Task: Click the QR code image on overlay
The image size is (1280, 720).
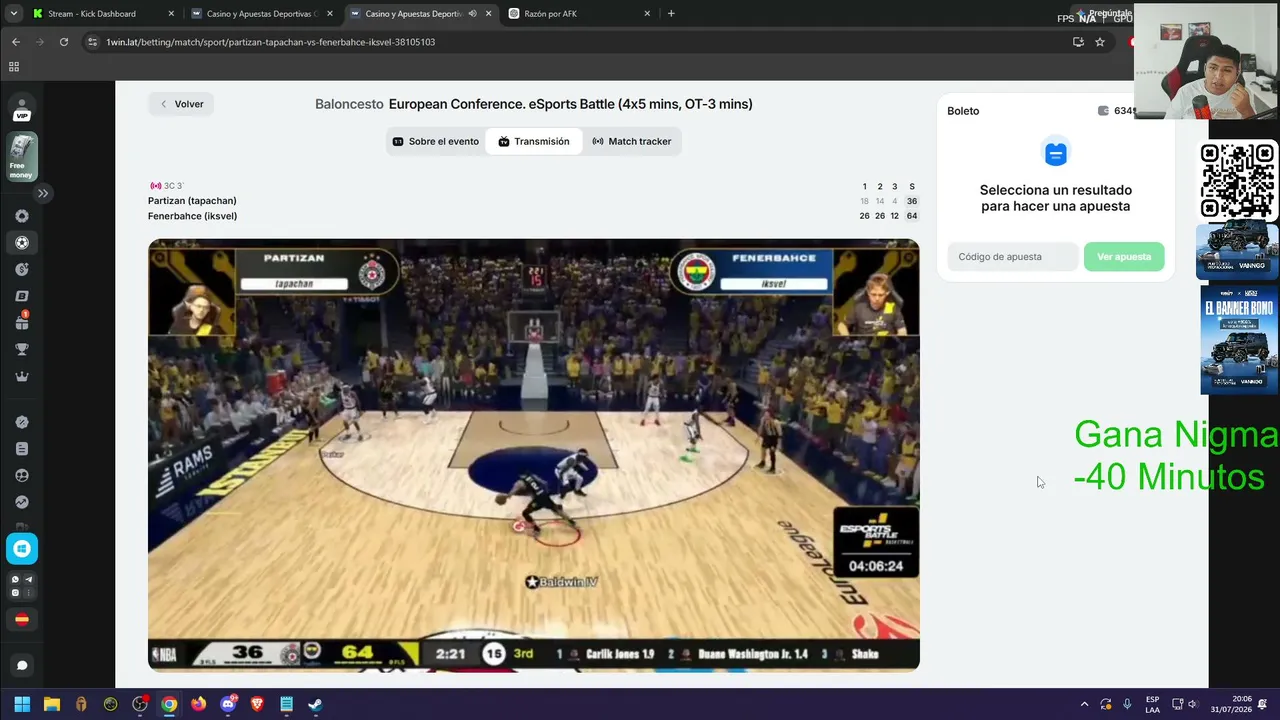Action: [1238, 181]
